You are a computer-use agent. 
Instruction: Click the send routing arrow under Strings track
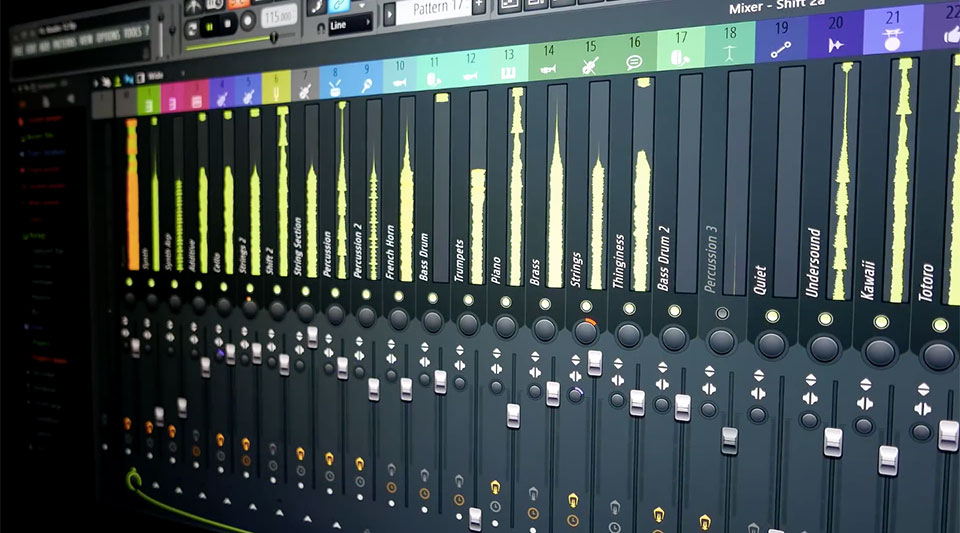pos(572,501)
